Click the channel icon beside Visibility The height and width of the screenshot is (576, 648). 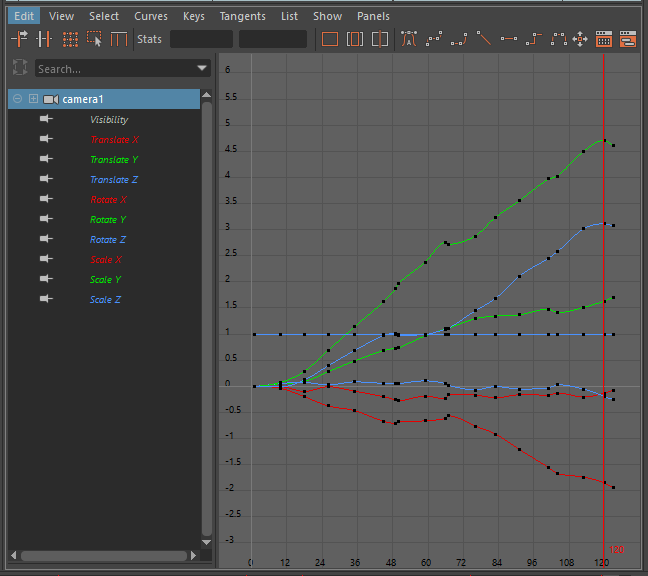coord(46,119)
